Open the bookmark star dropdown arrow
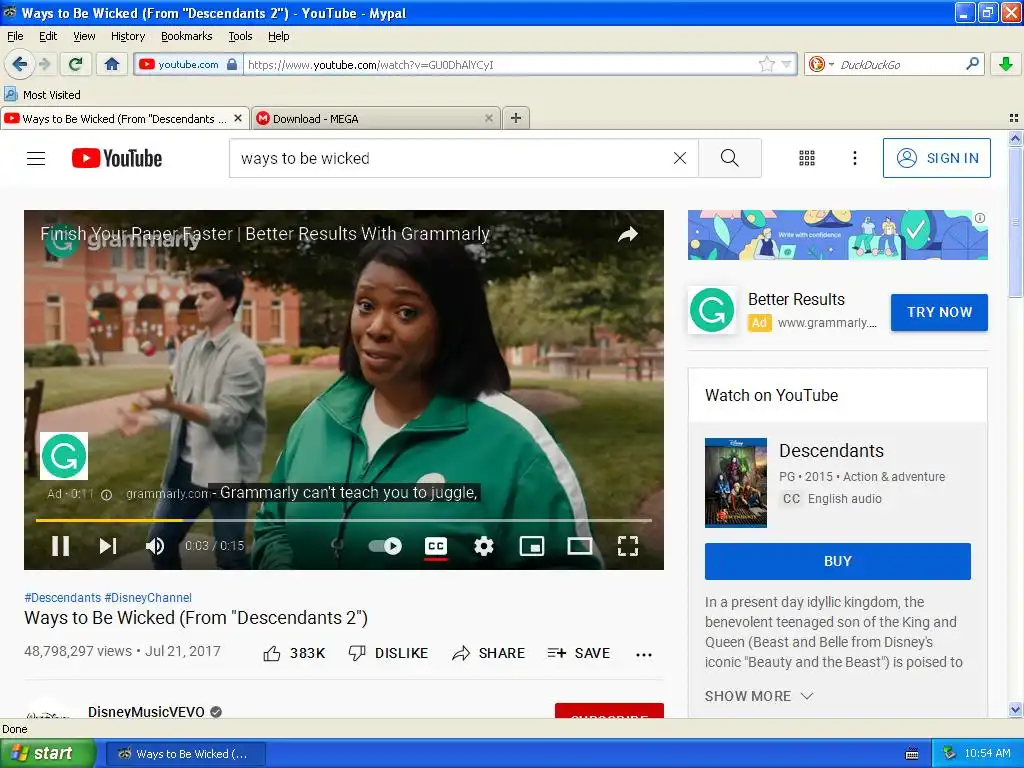Screen dimensions: 1024x768 point(787,64)
